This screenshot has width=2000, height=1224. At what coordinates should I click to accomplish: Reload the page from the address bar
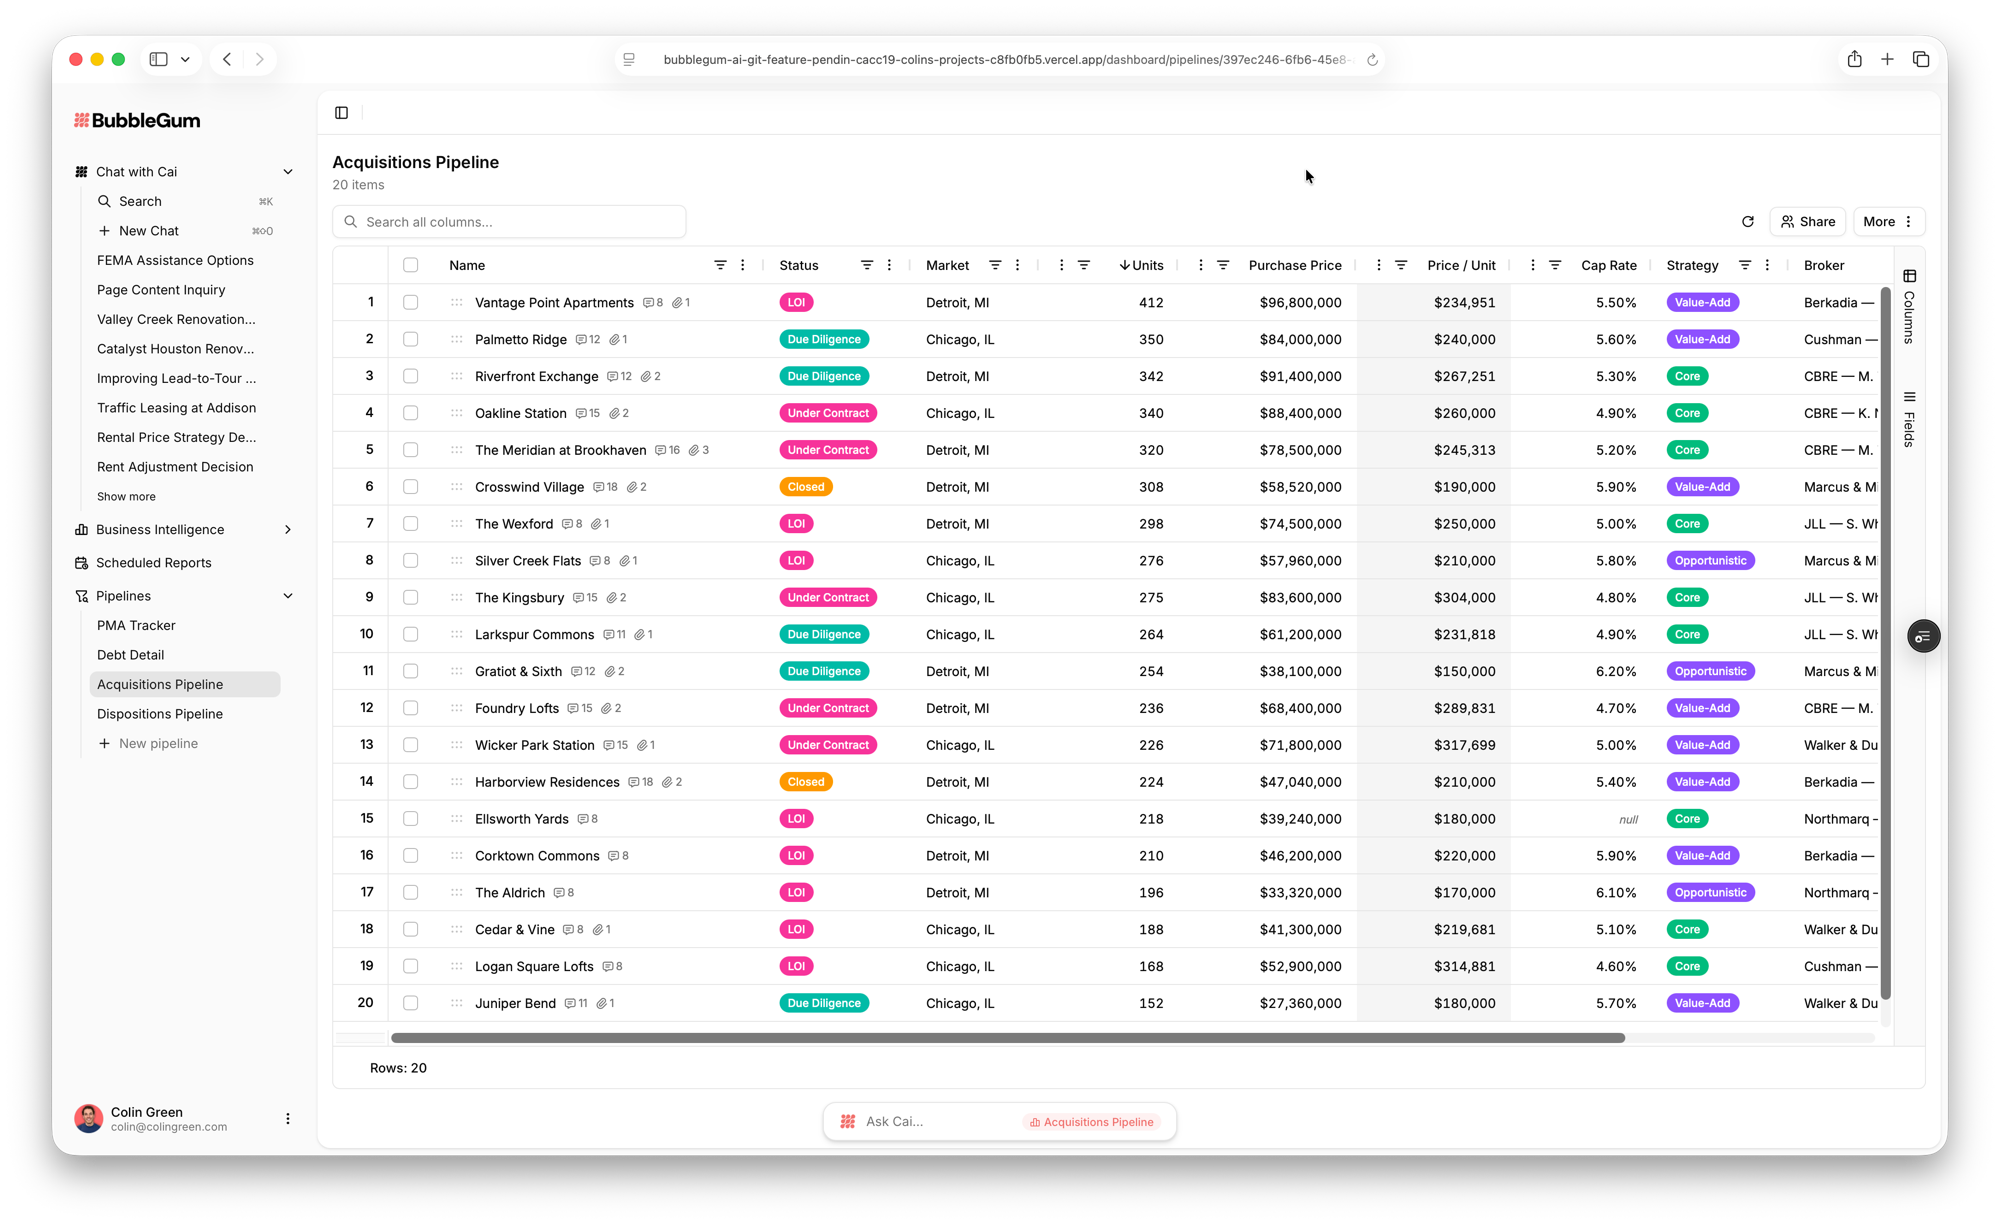coord(1373,60)
